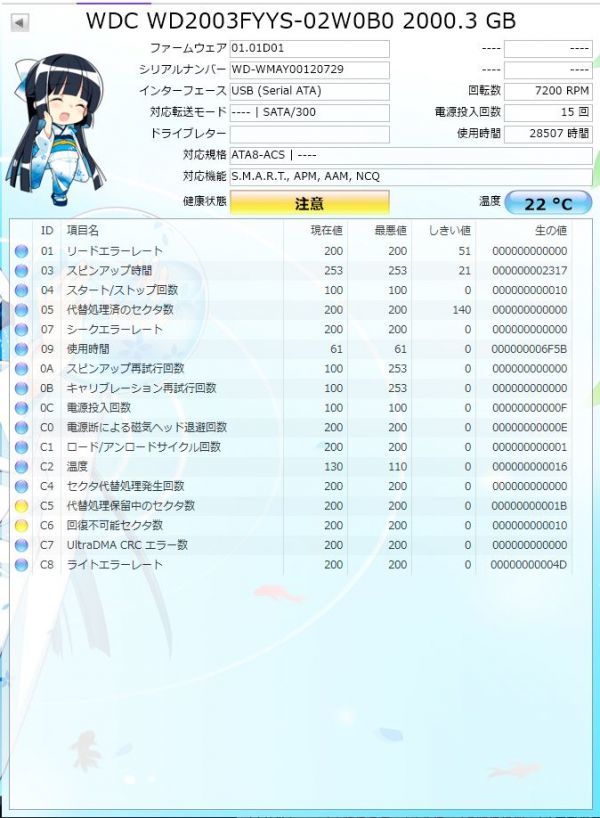The height and width of the screenshot is (818, 600).
Task: Click blue status icon for attribute 09
Action: click(21, 349)
